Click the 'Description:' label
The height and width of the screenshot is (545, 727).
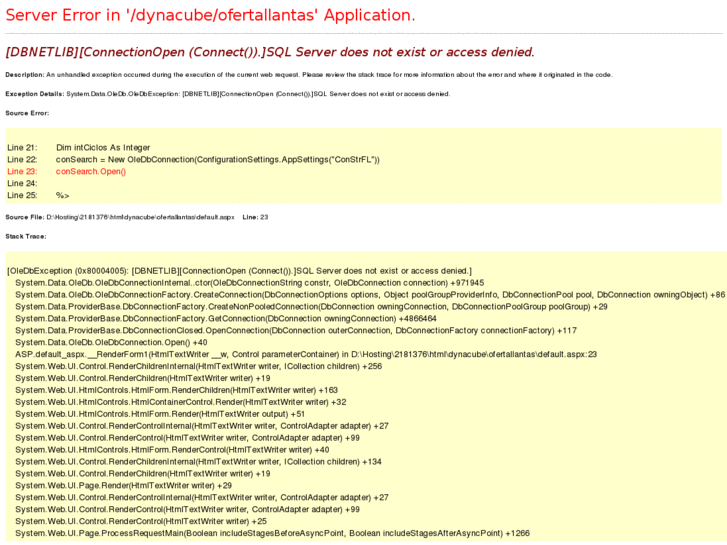(x=25, y=75)
